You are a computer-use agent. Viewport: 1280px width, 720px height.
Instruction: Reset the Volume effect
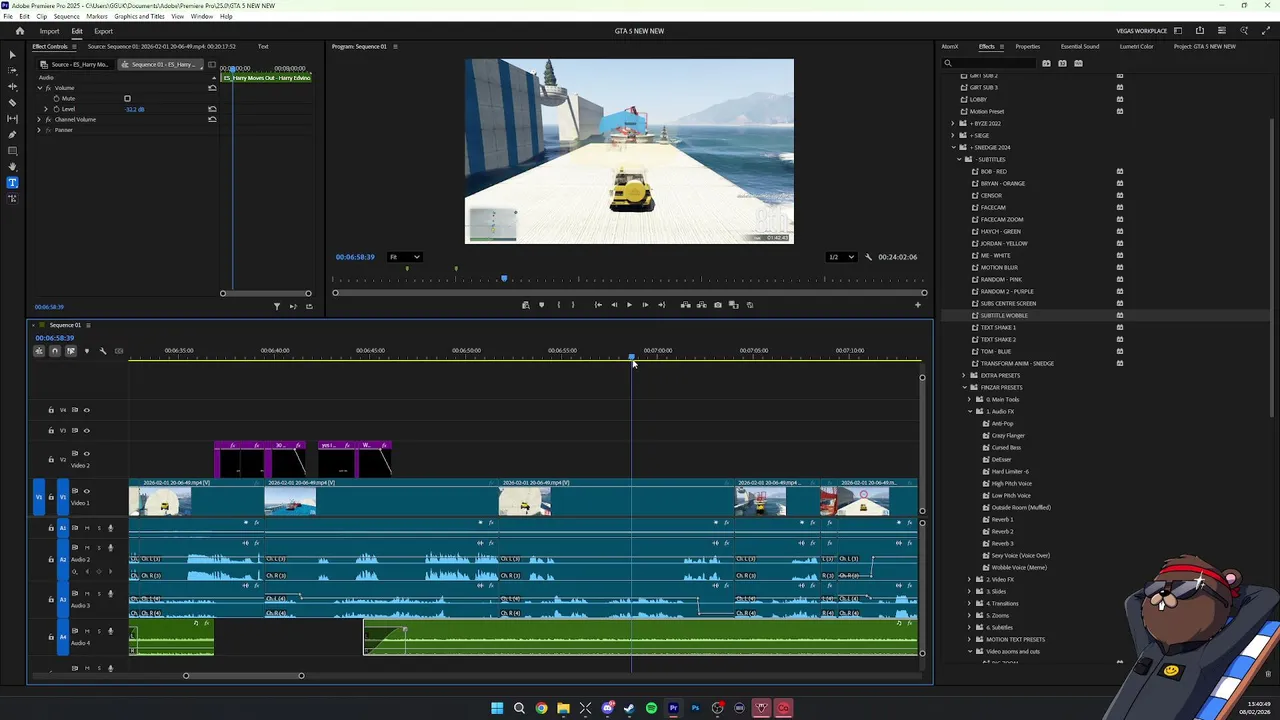click(212, 88)
